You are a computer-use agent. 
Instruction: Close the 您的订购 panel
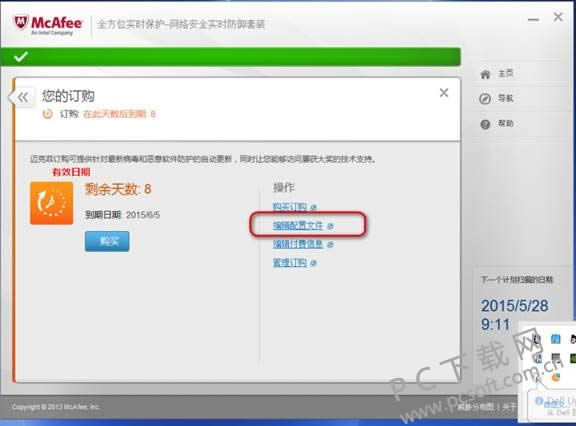tap(444, 93)
